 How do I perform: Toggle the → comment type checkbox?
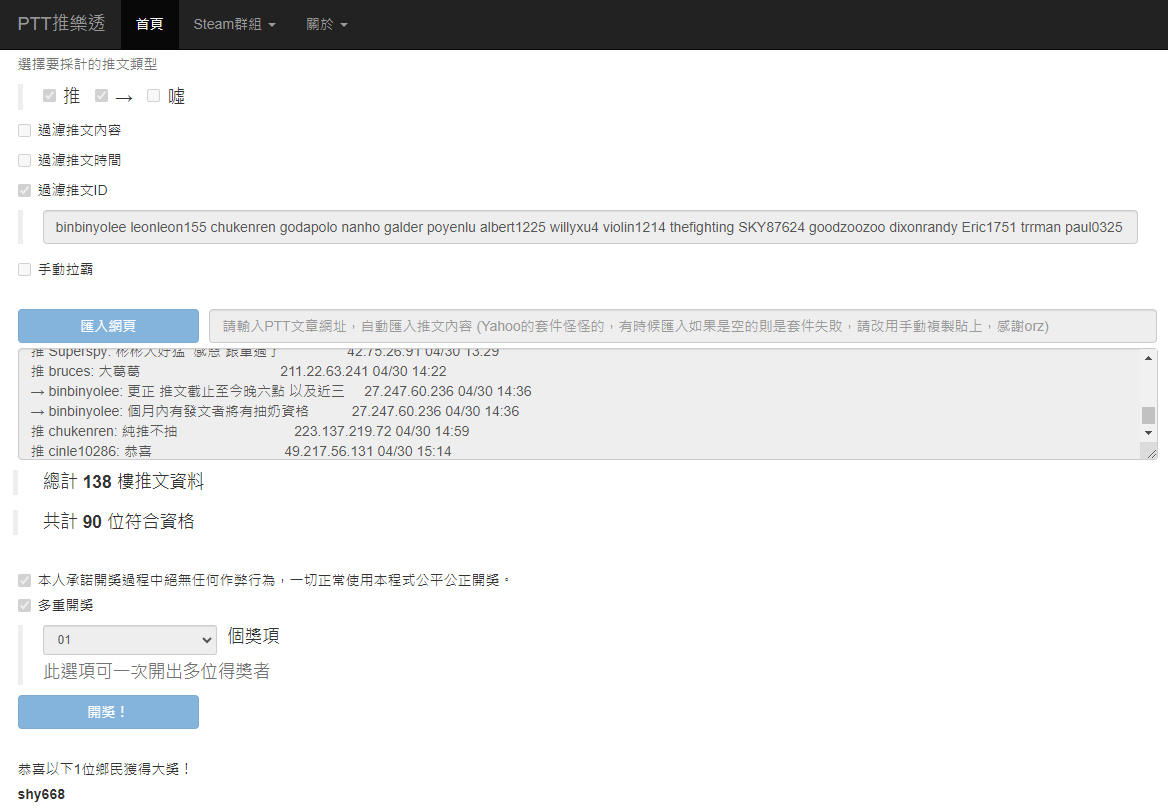(x=102, y=95)
